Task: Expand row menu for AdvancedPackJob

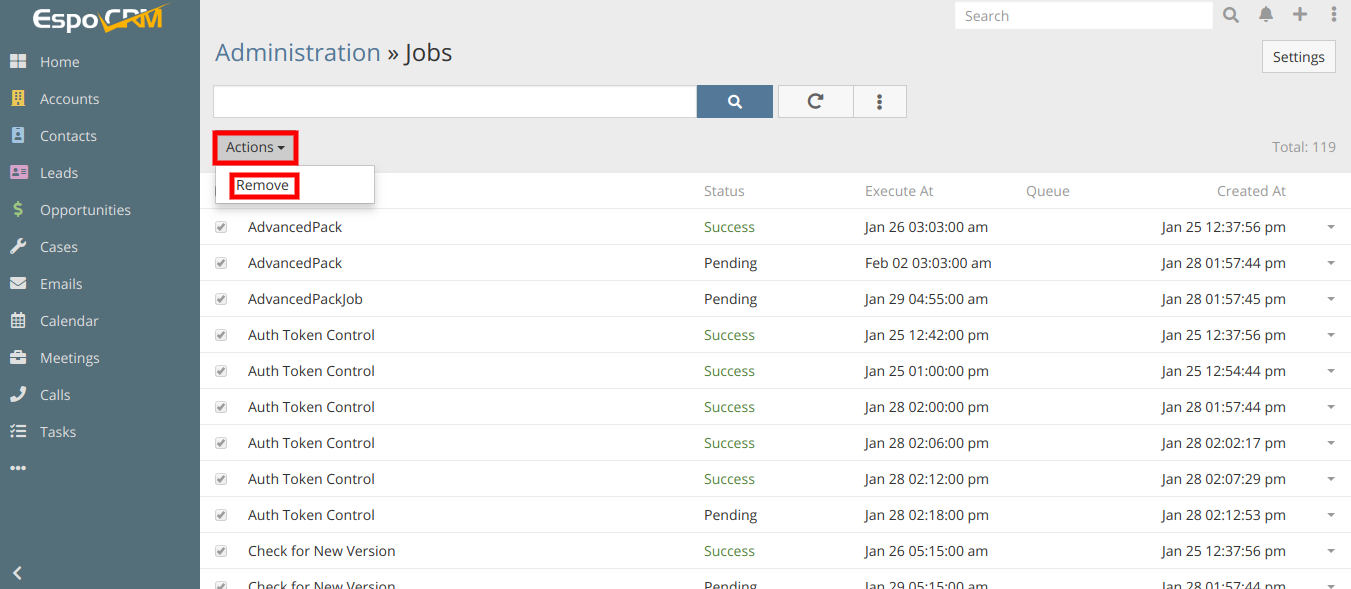Action: (1331, 299)
